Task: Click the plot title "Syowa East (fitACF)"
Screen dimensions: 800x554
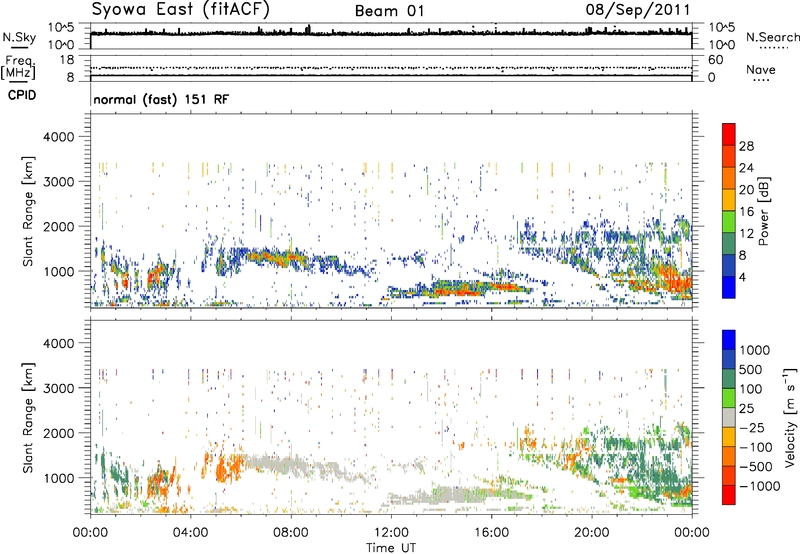Action: tap(181, 10)
